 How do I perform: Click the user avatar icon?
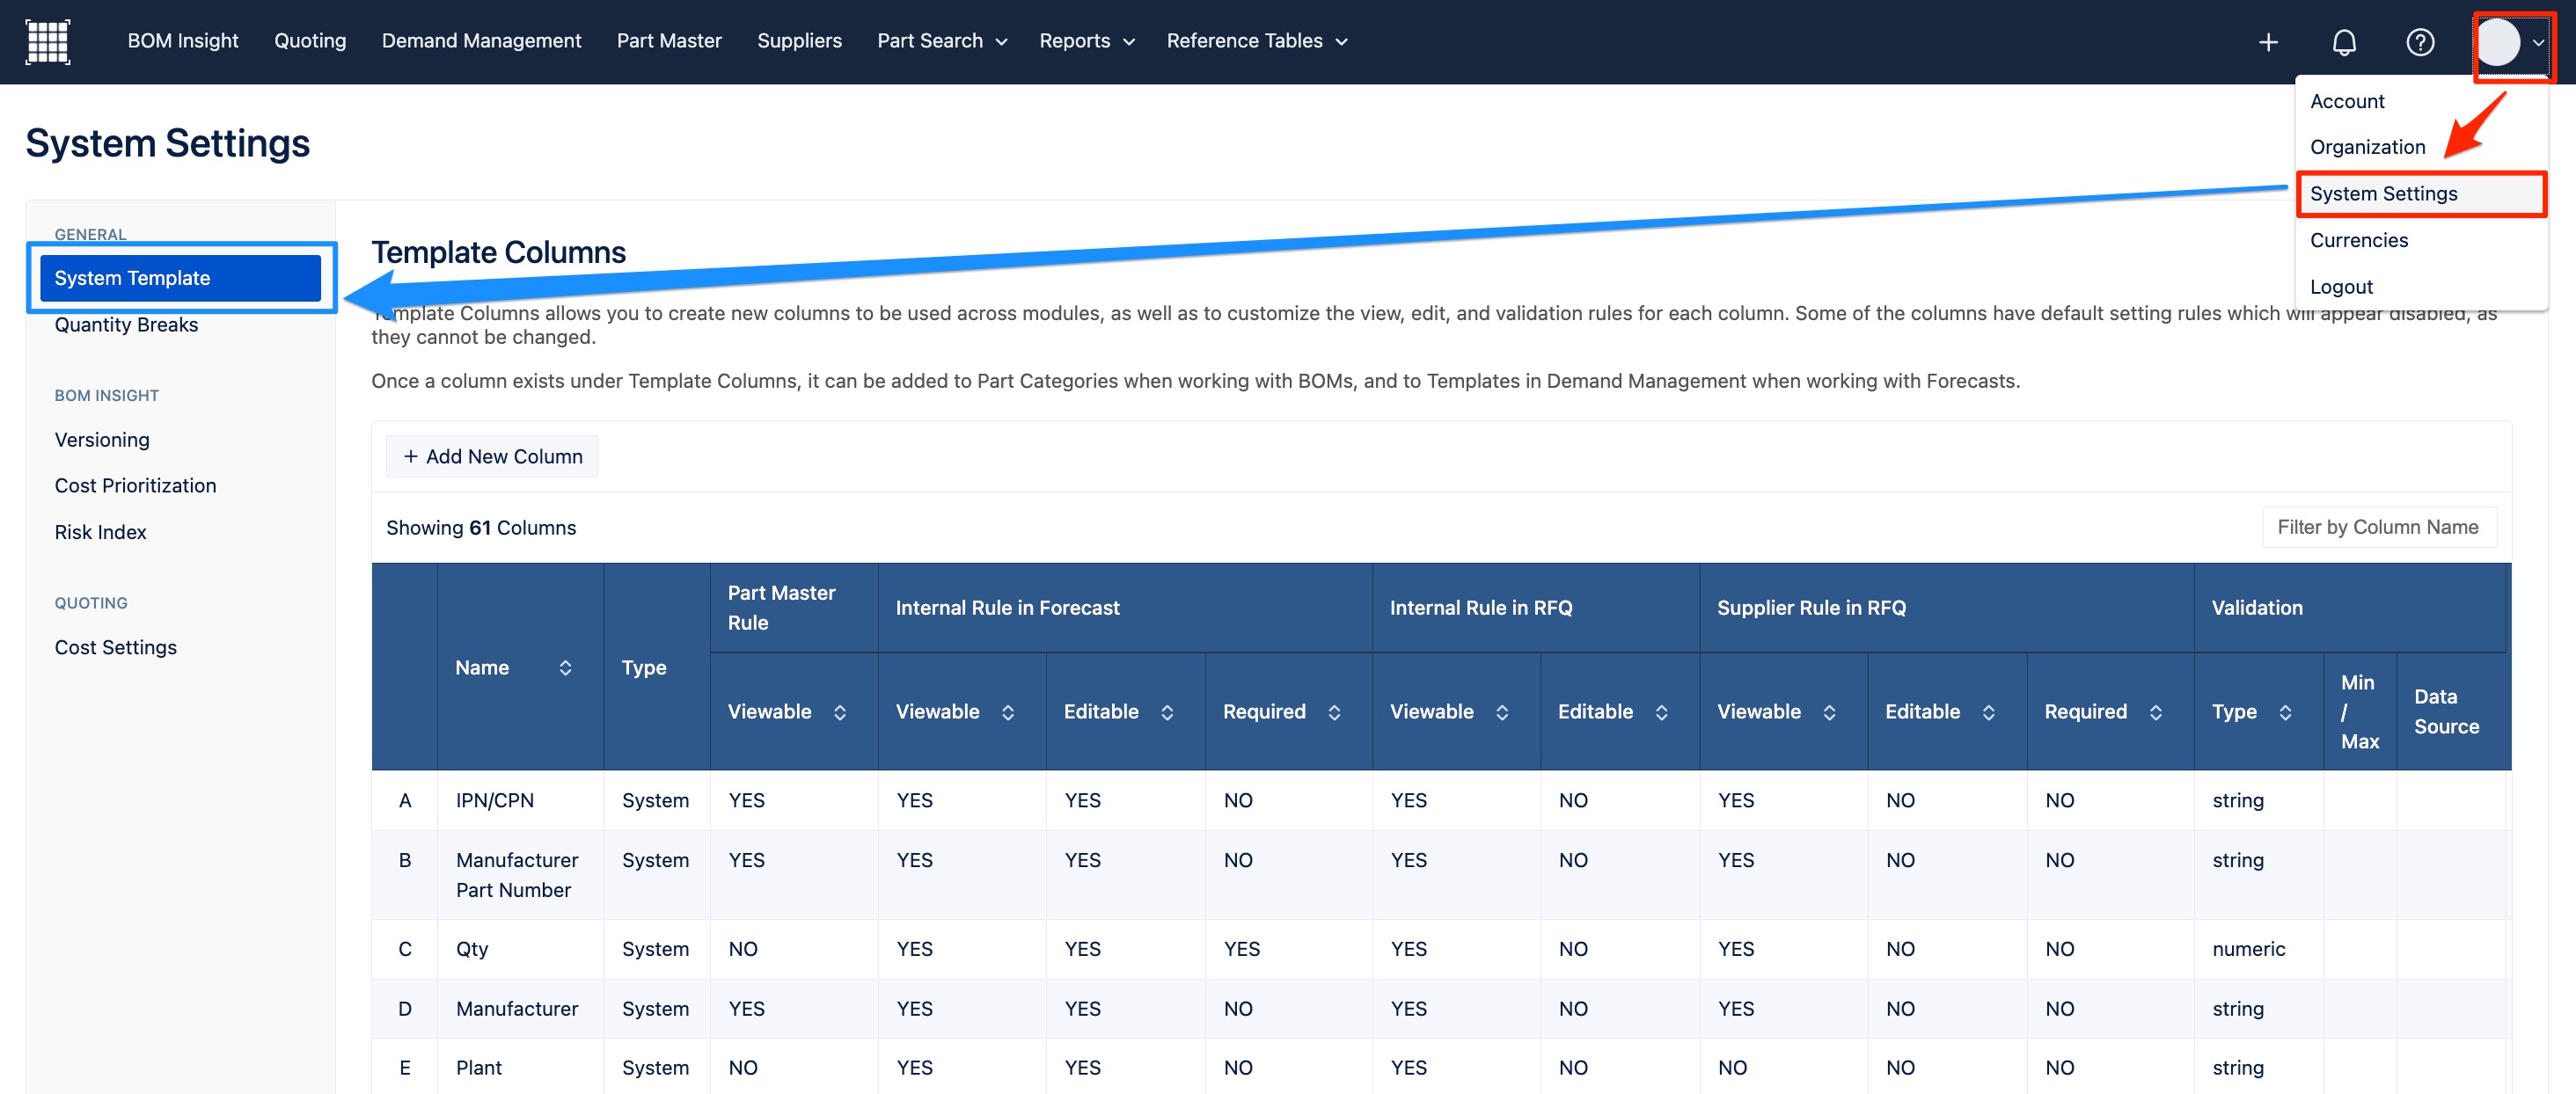[x=2497, y=42]
